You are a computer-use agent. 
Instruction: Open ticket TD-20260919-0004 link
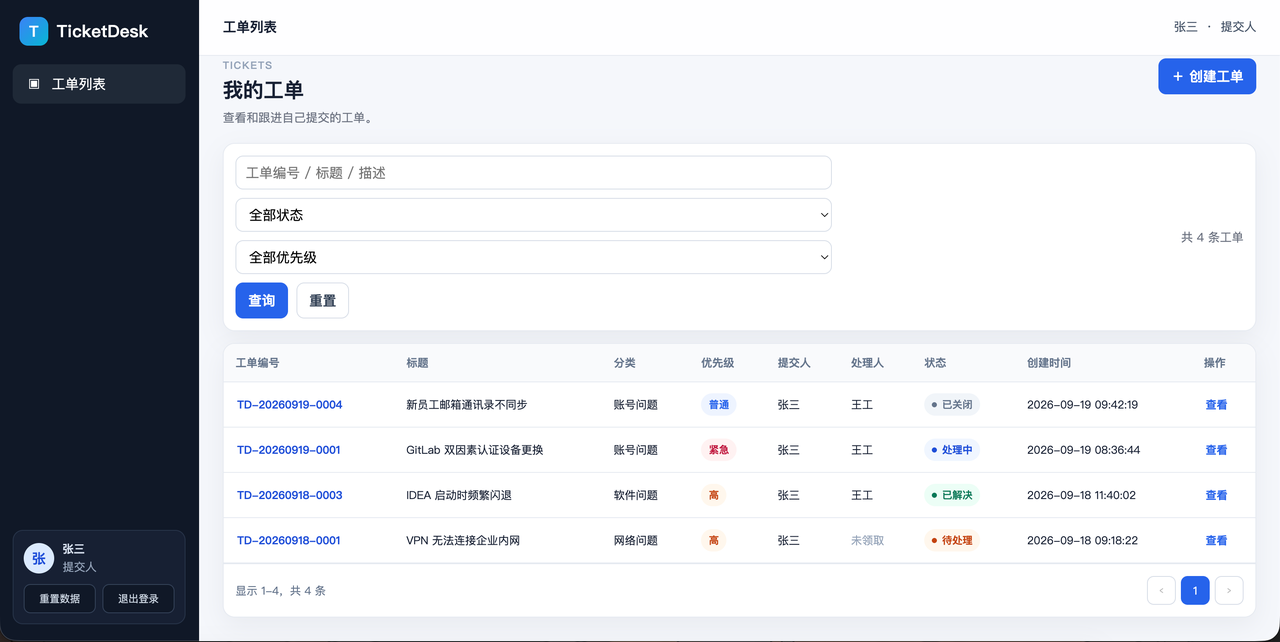pos(290,405)
